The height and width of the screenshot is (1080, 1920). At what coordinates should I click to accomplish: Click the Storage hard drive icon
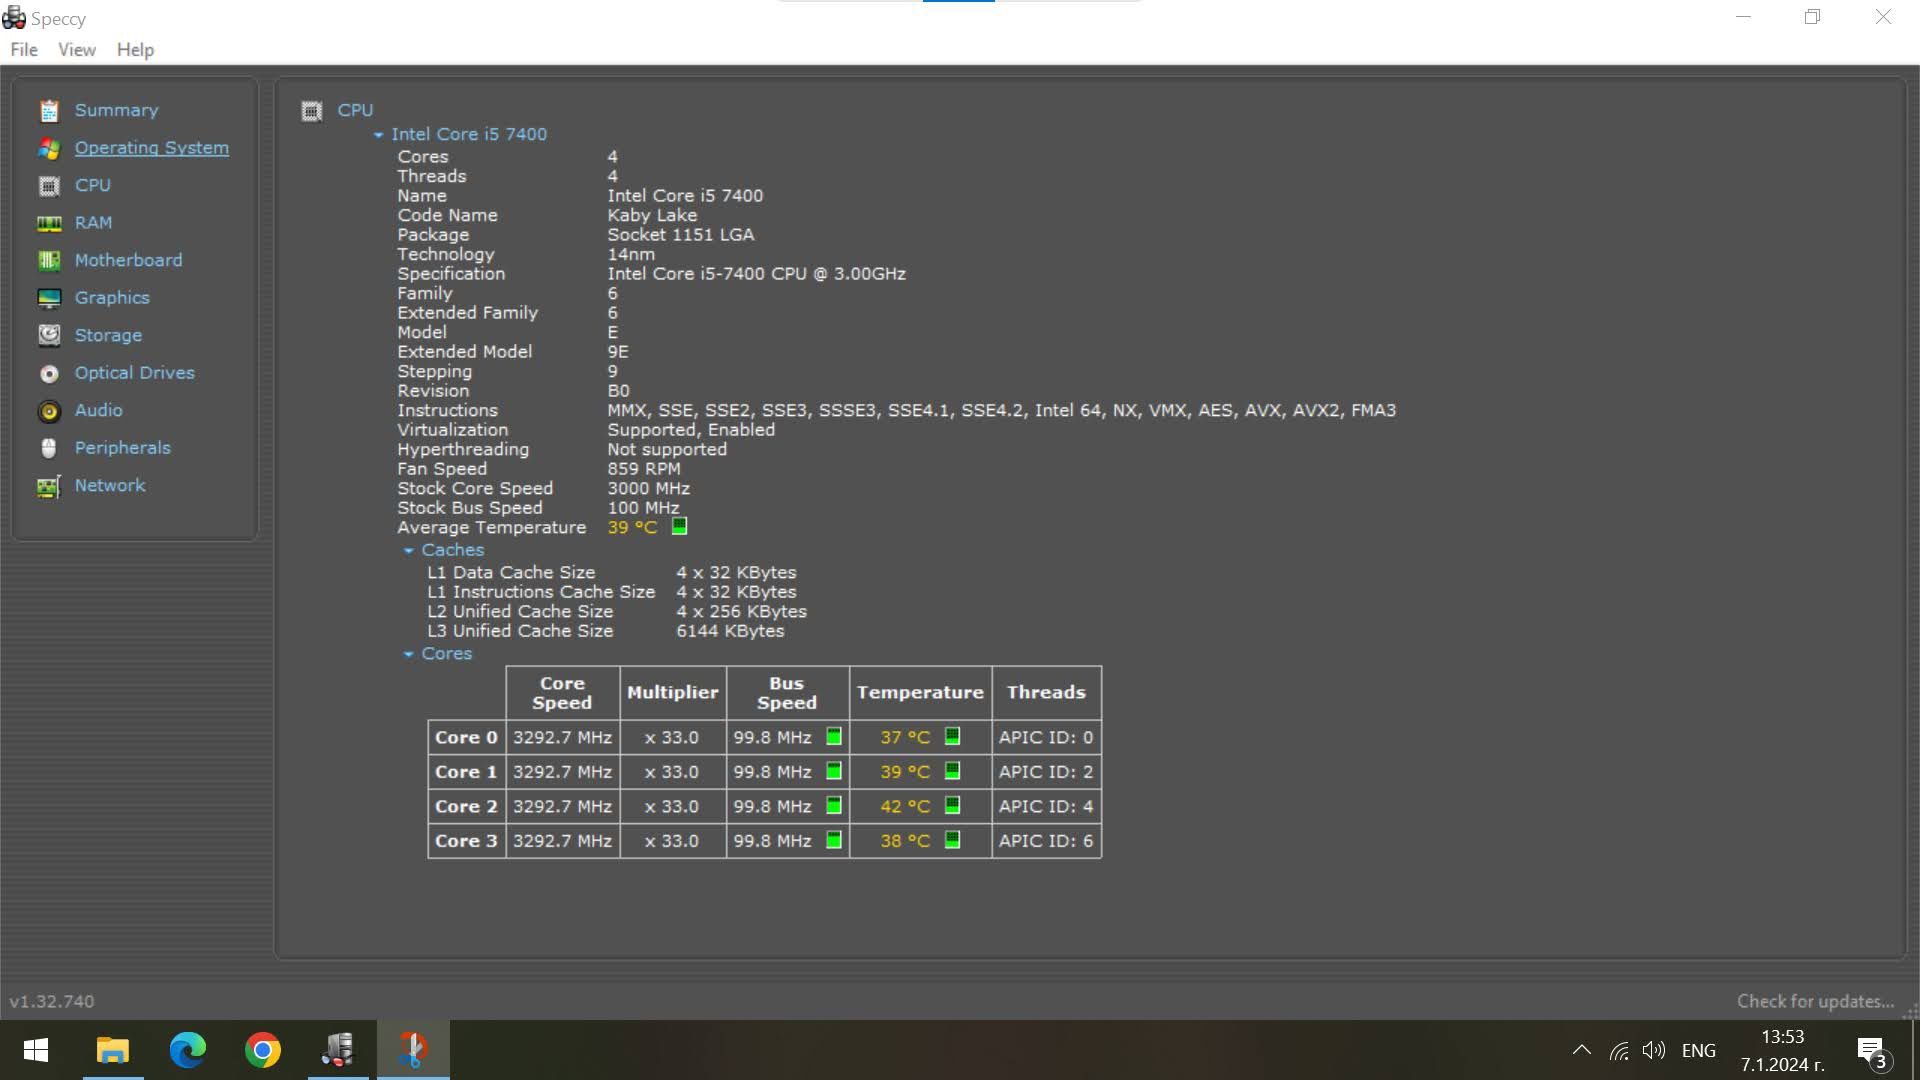[49, 335]
